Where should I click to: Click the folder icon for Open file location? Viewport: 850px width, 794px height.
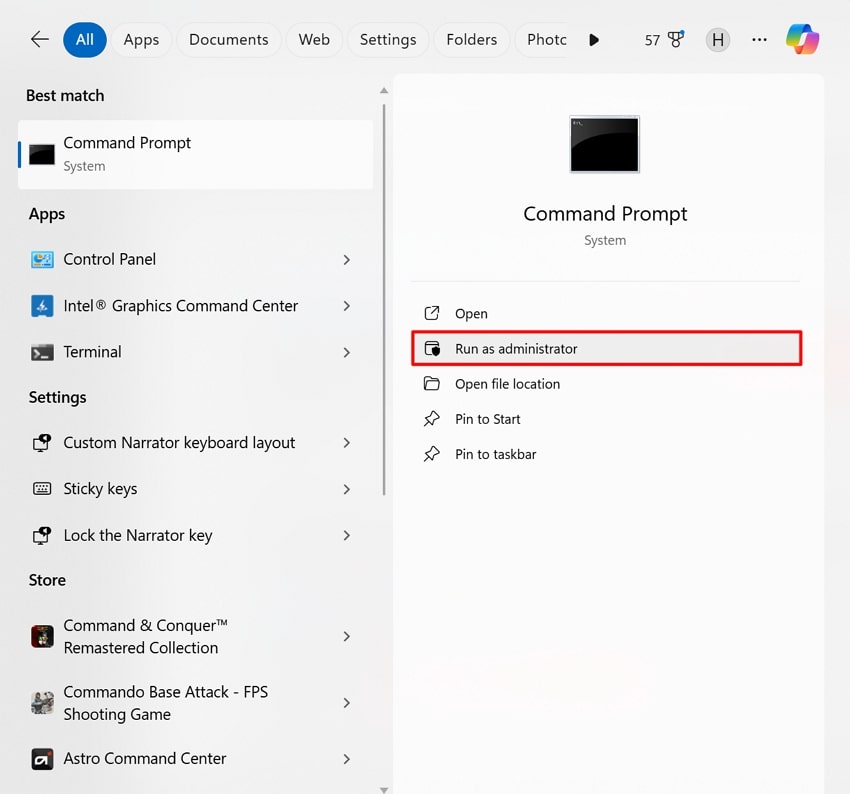pos(432,384)
